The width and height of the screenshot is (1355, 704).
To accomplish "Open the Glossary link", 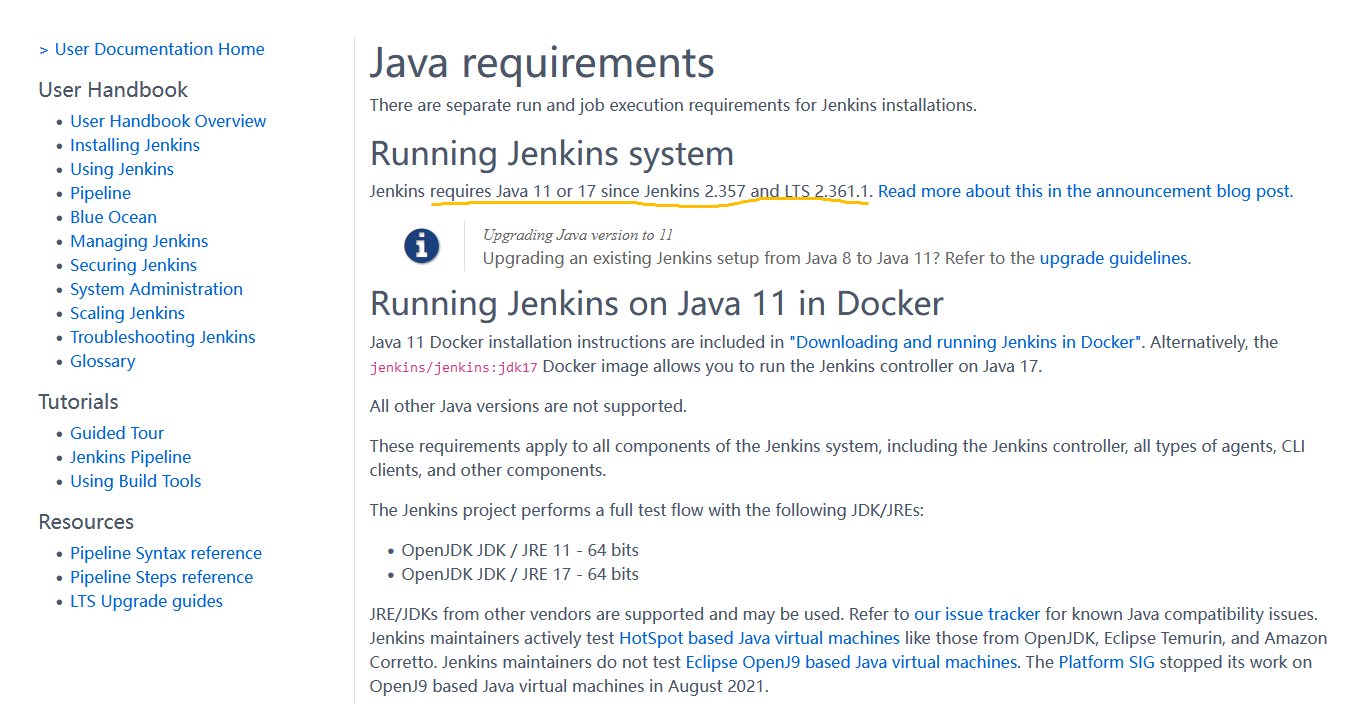I will [102, 361].
